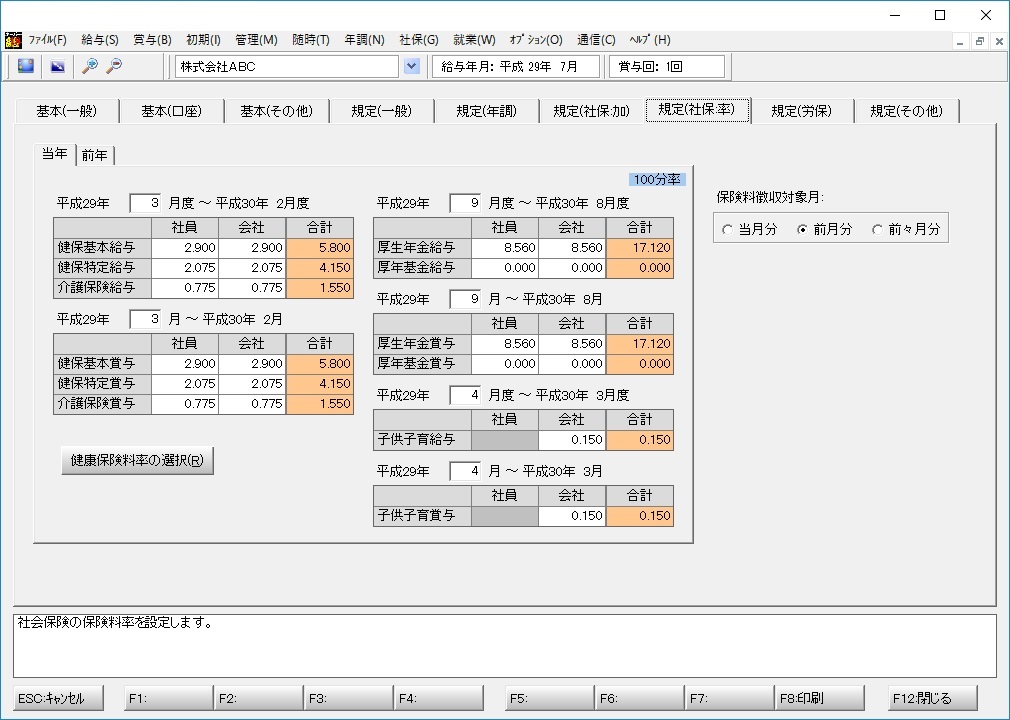
Task: Click 介護保険賞与 会社 rate cell
Action: (252, 404)
